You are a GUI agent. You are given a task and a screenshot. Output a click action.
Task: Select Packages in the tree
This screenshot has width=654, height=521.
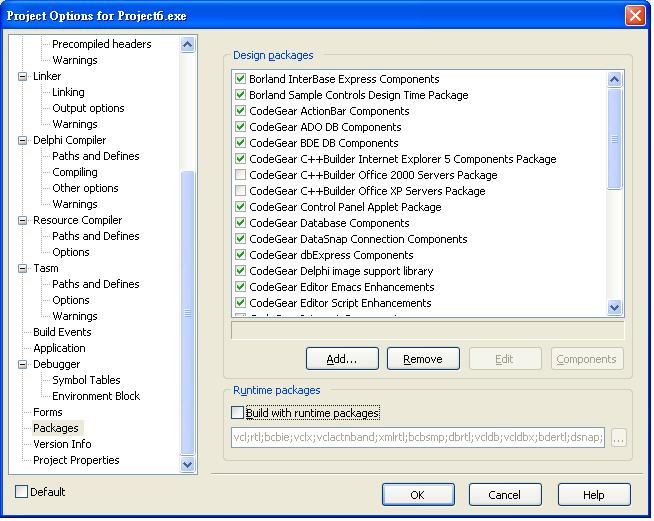55,428
